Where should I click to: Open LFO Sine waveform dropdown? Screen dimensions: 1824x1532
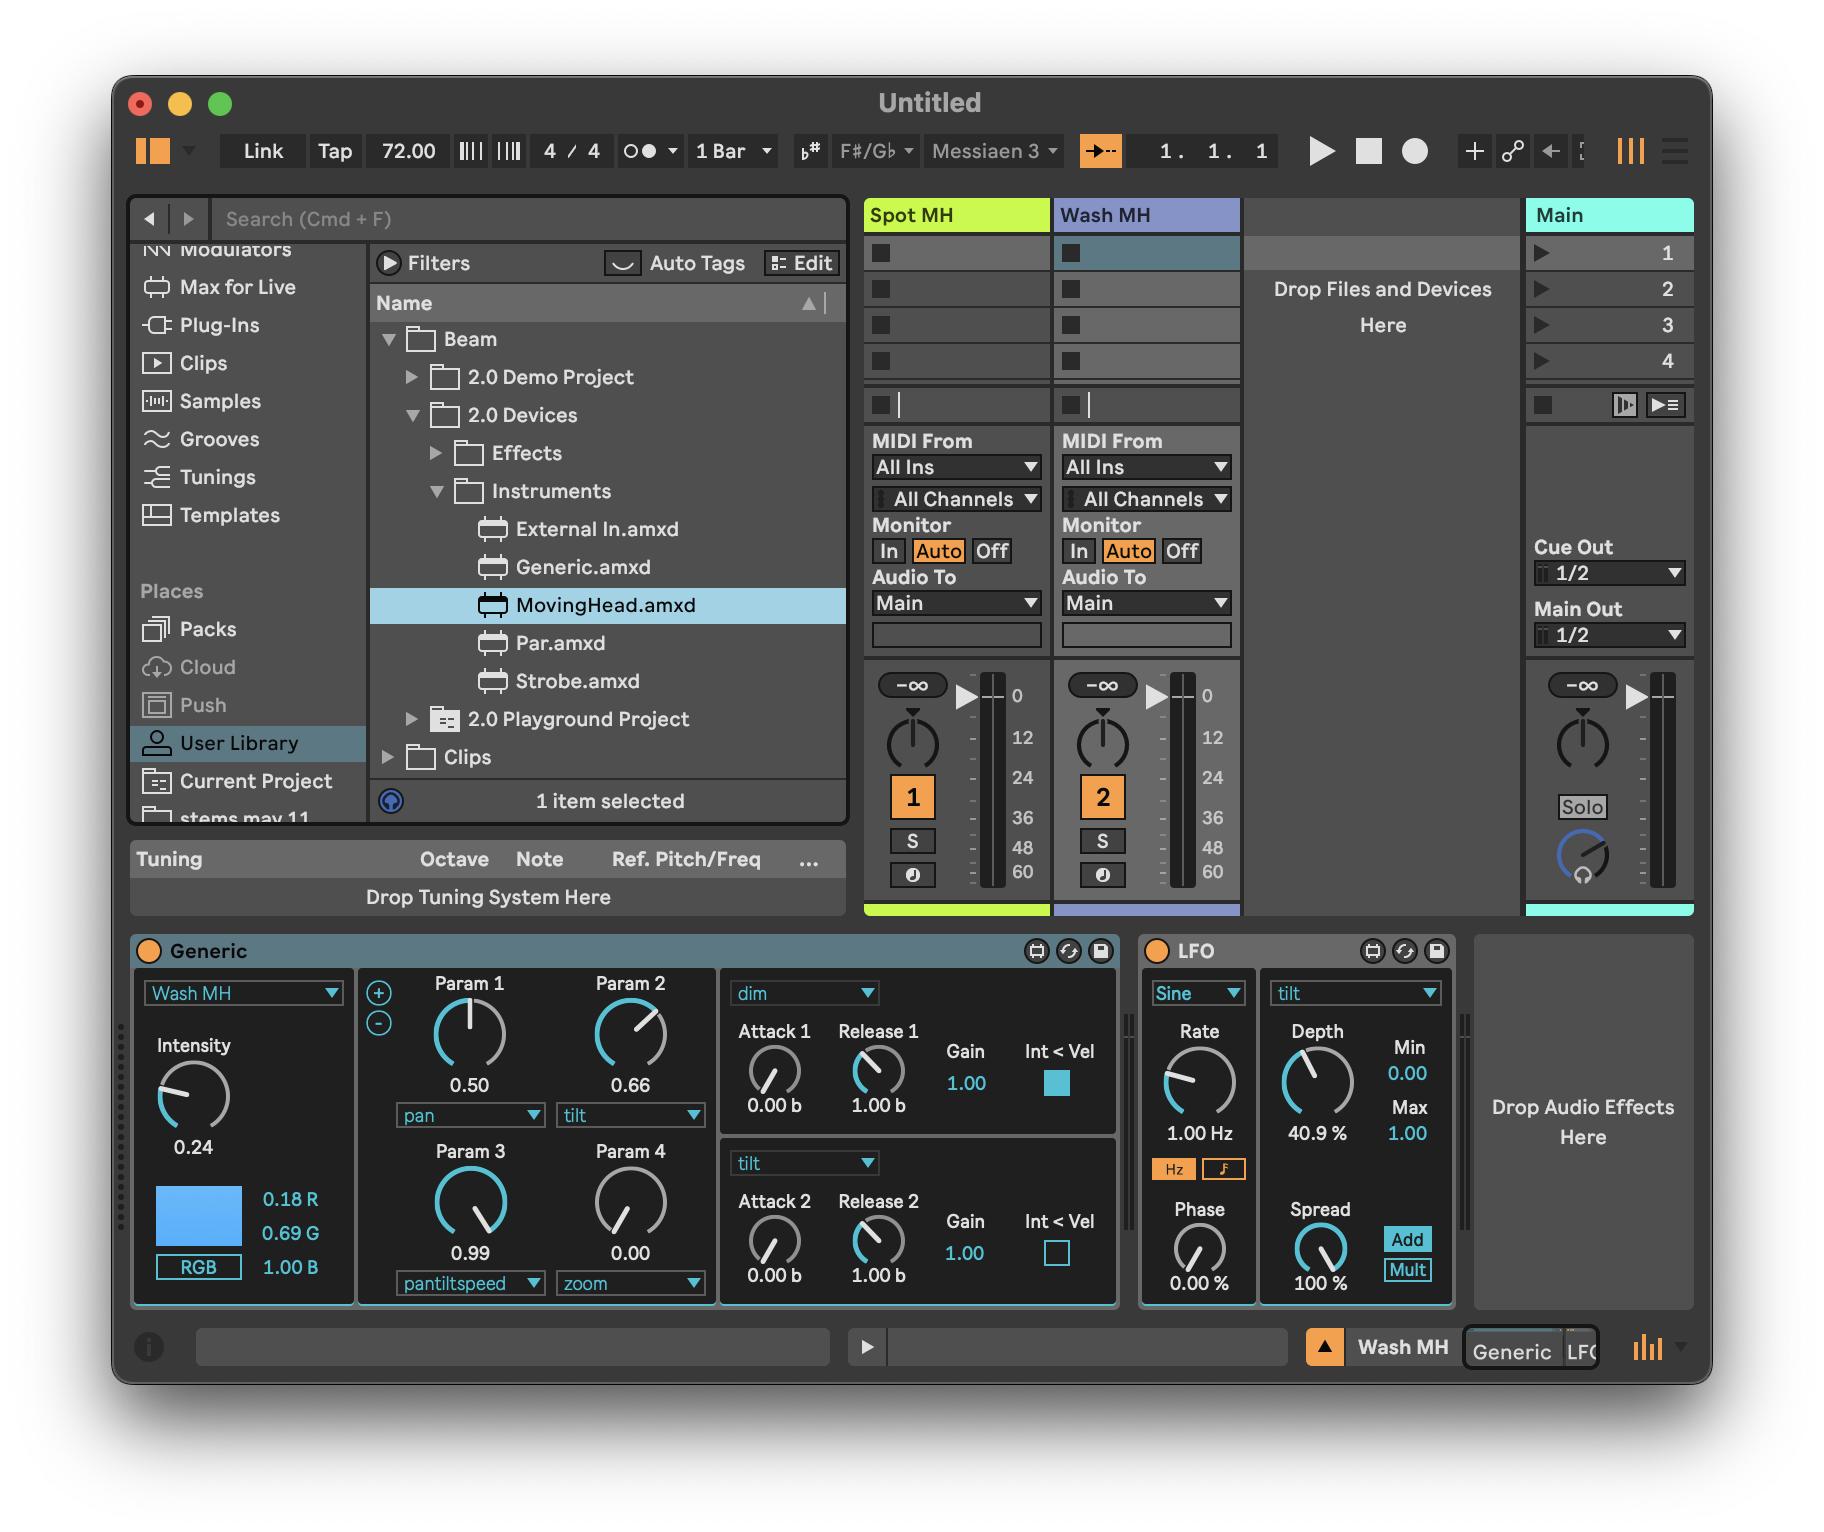tap(1198, 993)
